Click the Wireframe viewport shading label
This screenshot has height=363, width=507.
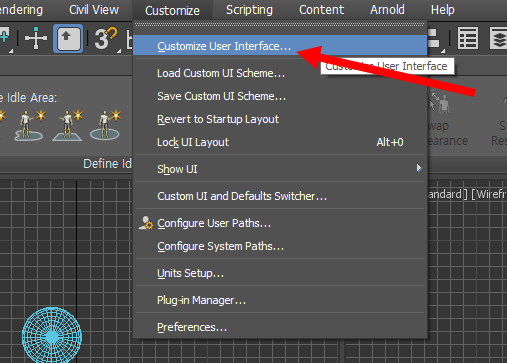[489, 194]
